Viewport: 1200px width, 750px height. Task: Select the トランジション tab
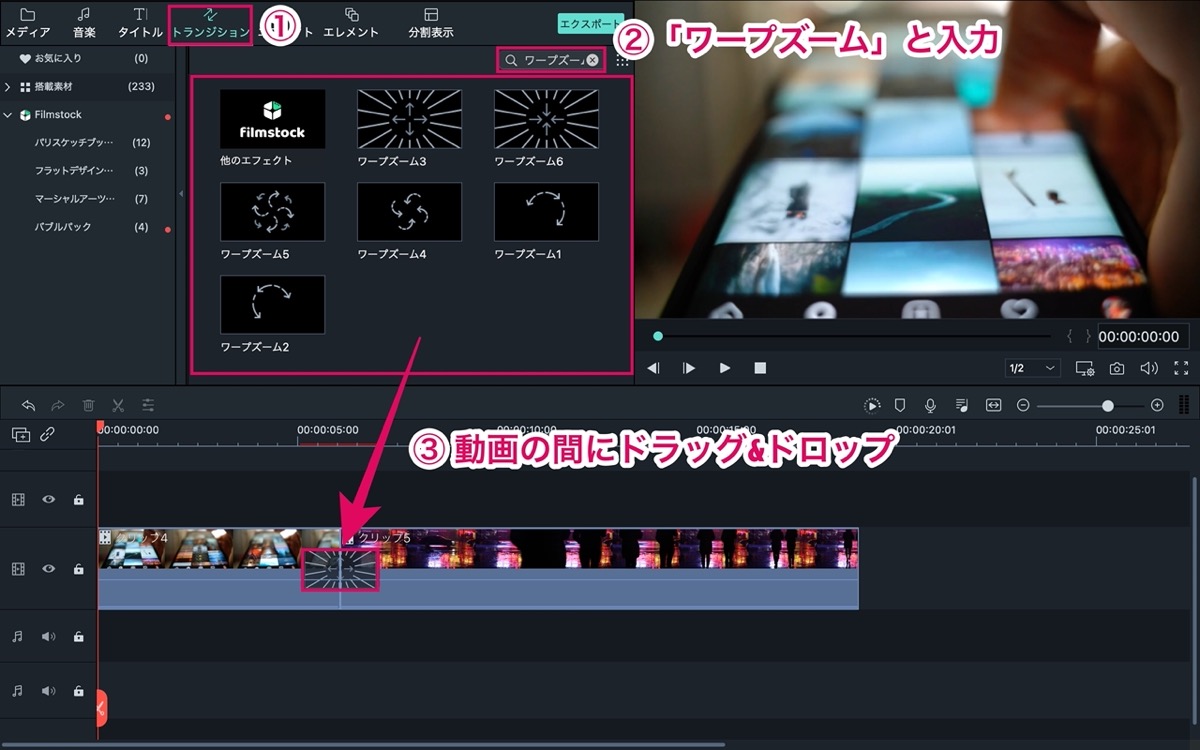[x=210, y=23]
